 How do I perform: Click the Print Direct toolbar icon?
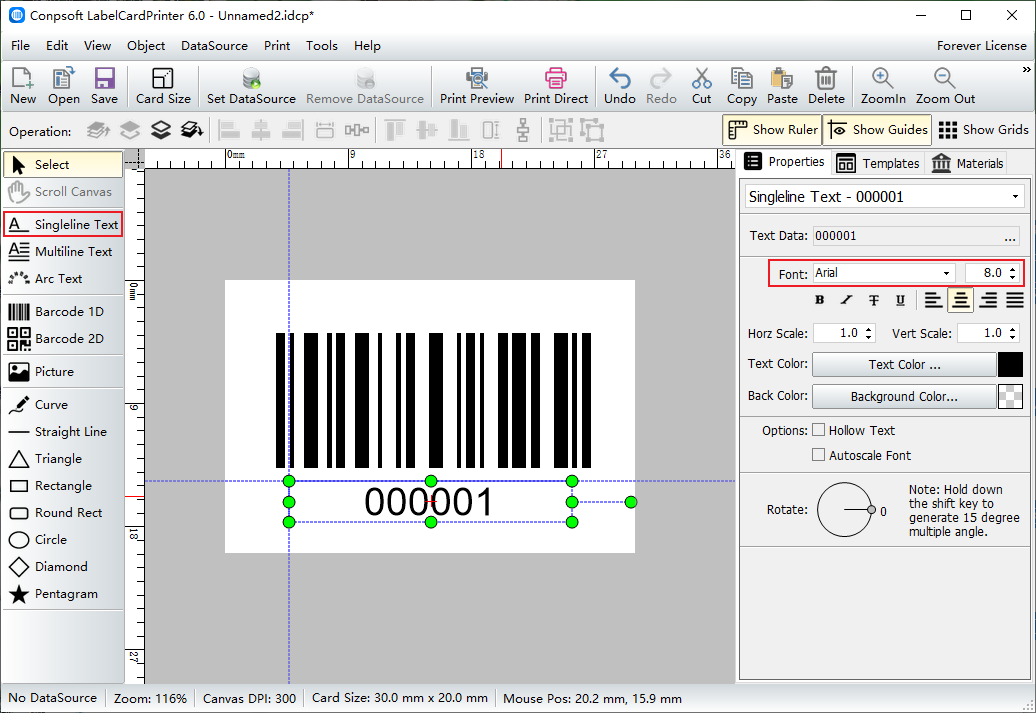pyautogui.click(x=556, y=86)
